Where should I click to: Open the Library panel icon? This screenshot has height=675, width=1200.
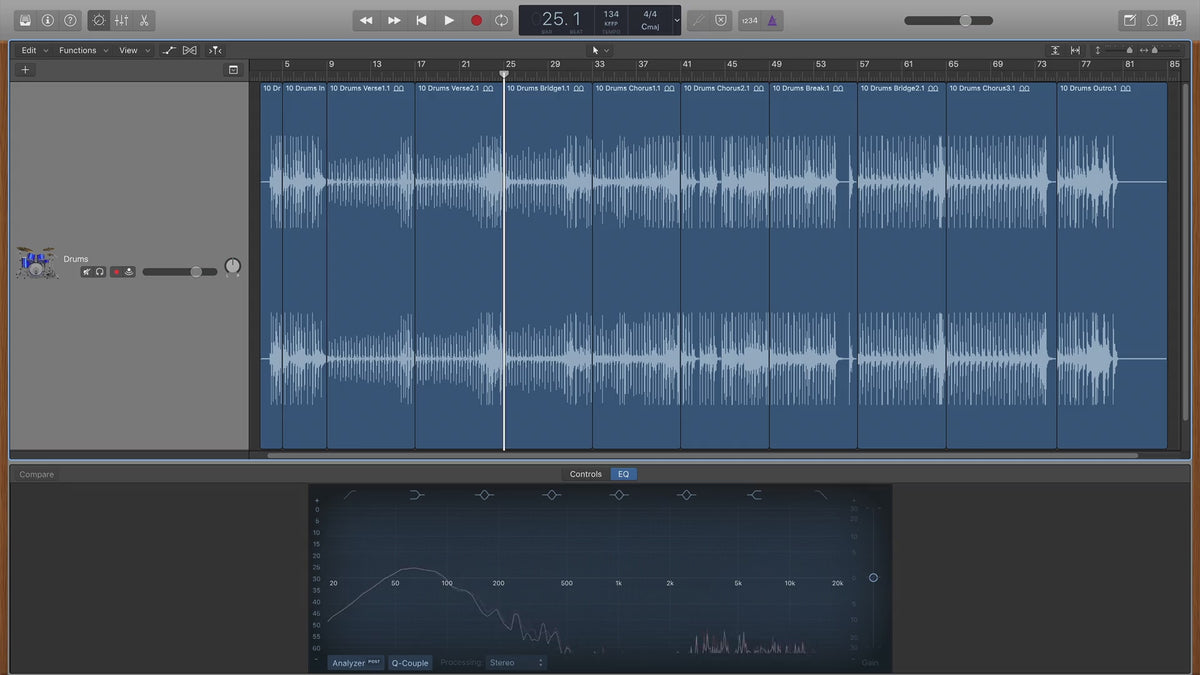point(25,20)
